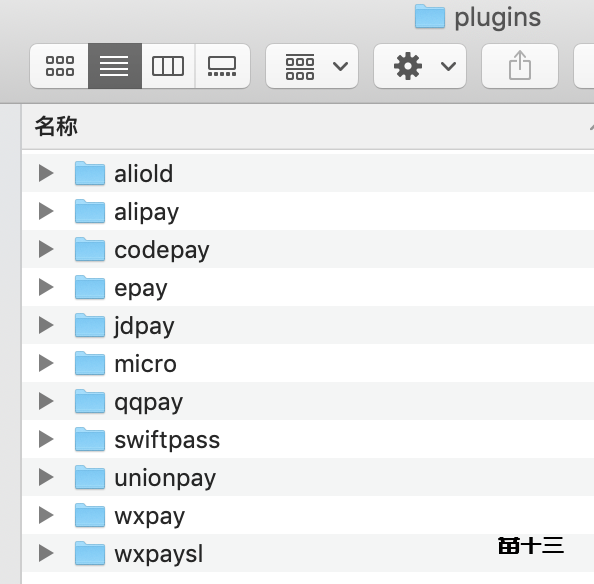Open the gear action menu
This screenshot has width=594, height=584.
click(420, 66)
